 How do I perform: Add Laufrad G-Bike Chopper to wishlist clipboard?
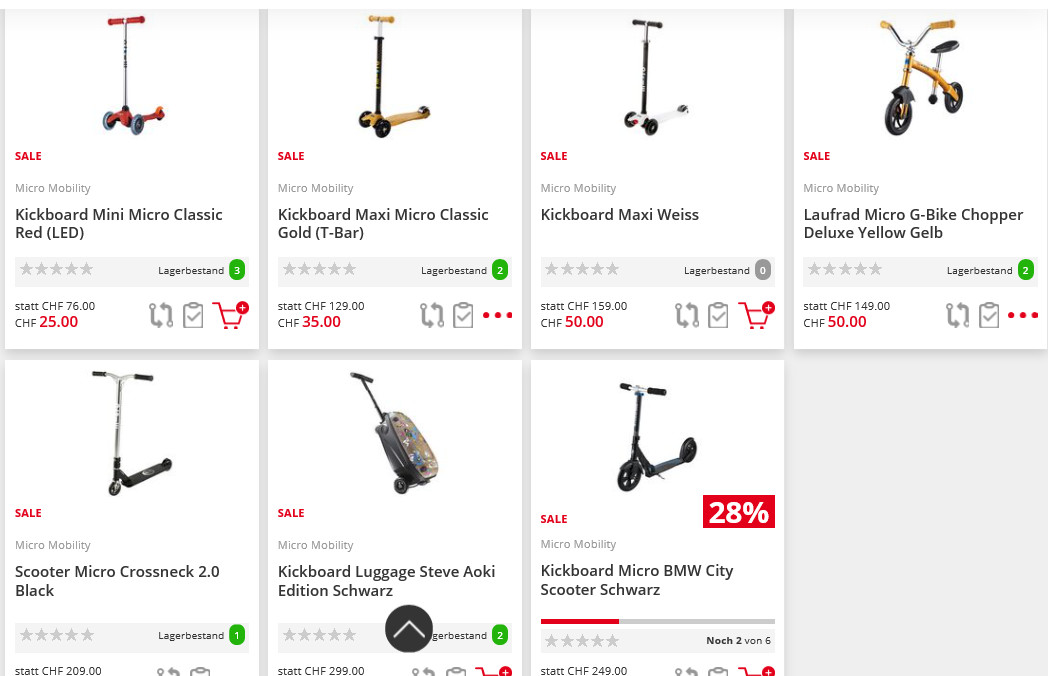989,315
